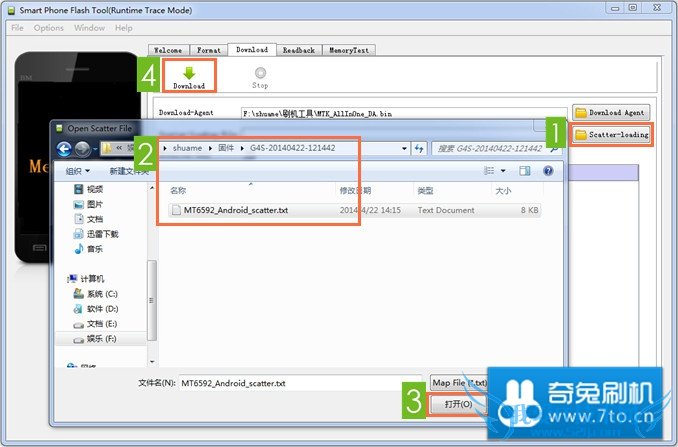This screenshot has width=678, height=447.
Task: Select drive 文档 (E:)
Action: pos(96,324)
